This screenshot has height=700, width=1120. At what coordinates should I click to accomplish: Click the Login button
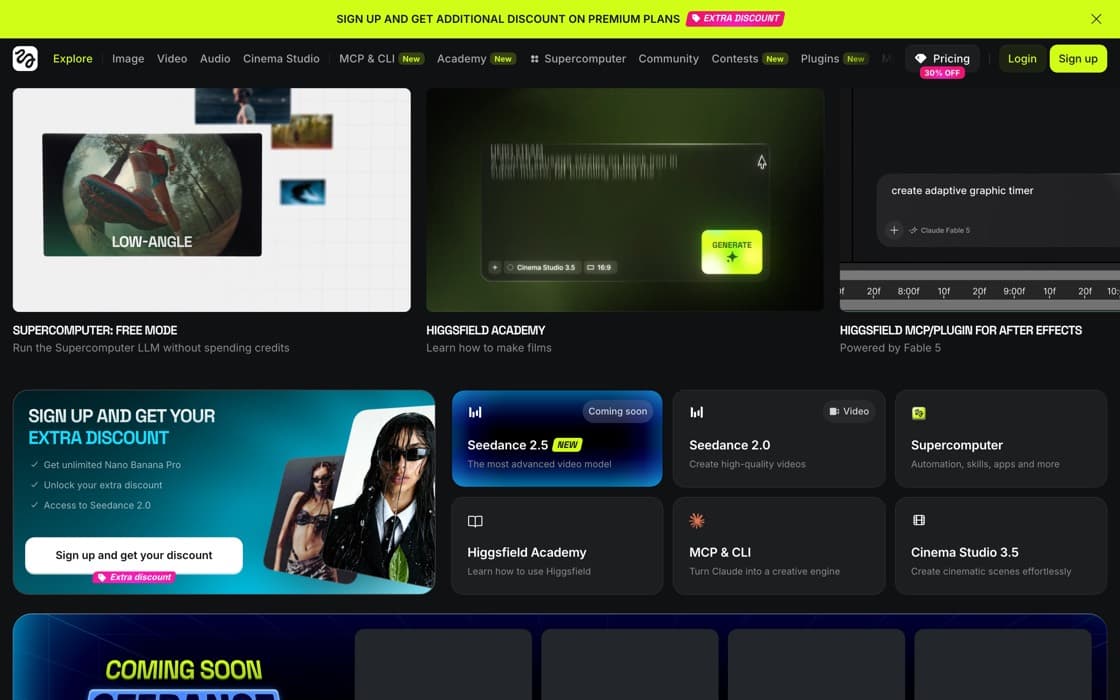pos(1022,59)
